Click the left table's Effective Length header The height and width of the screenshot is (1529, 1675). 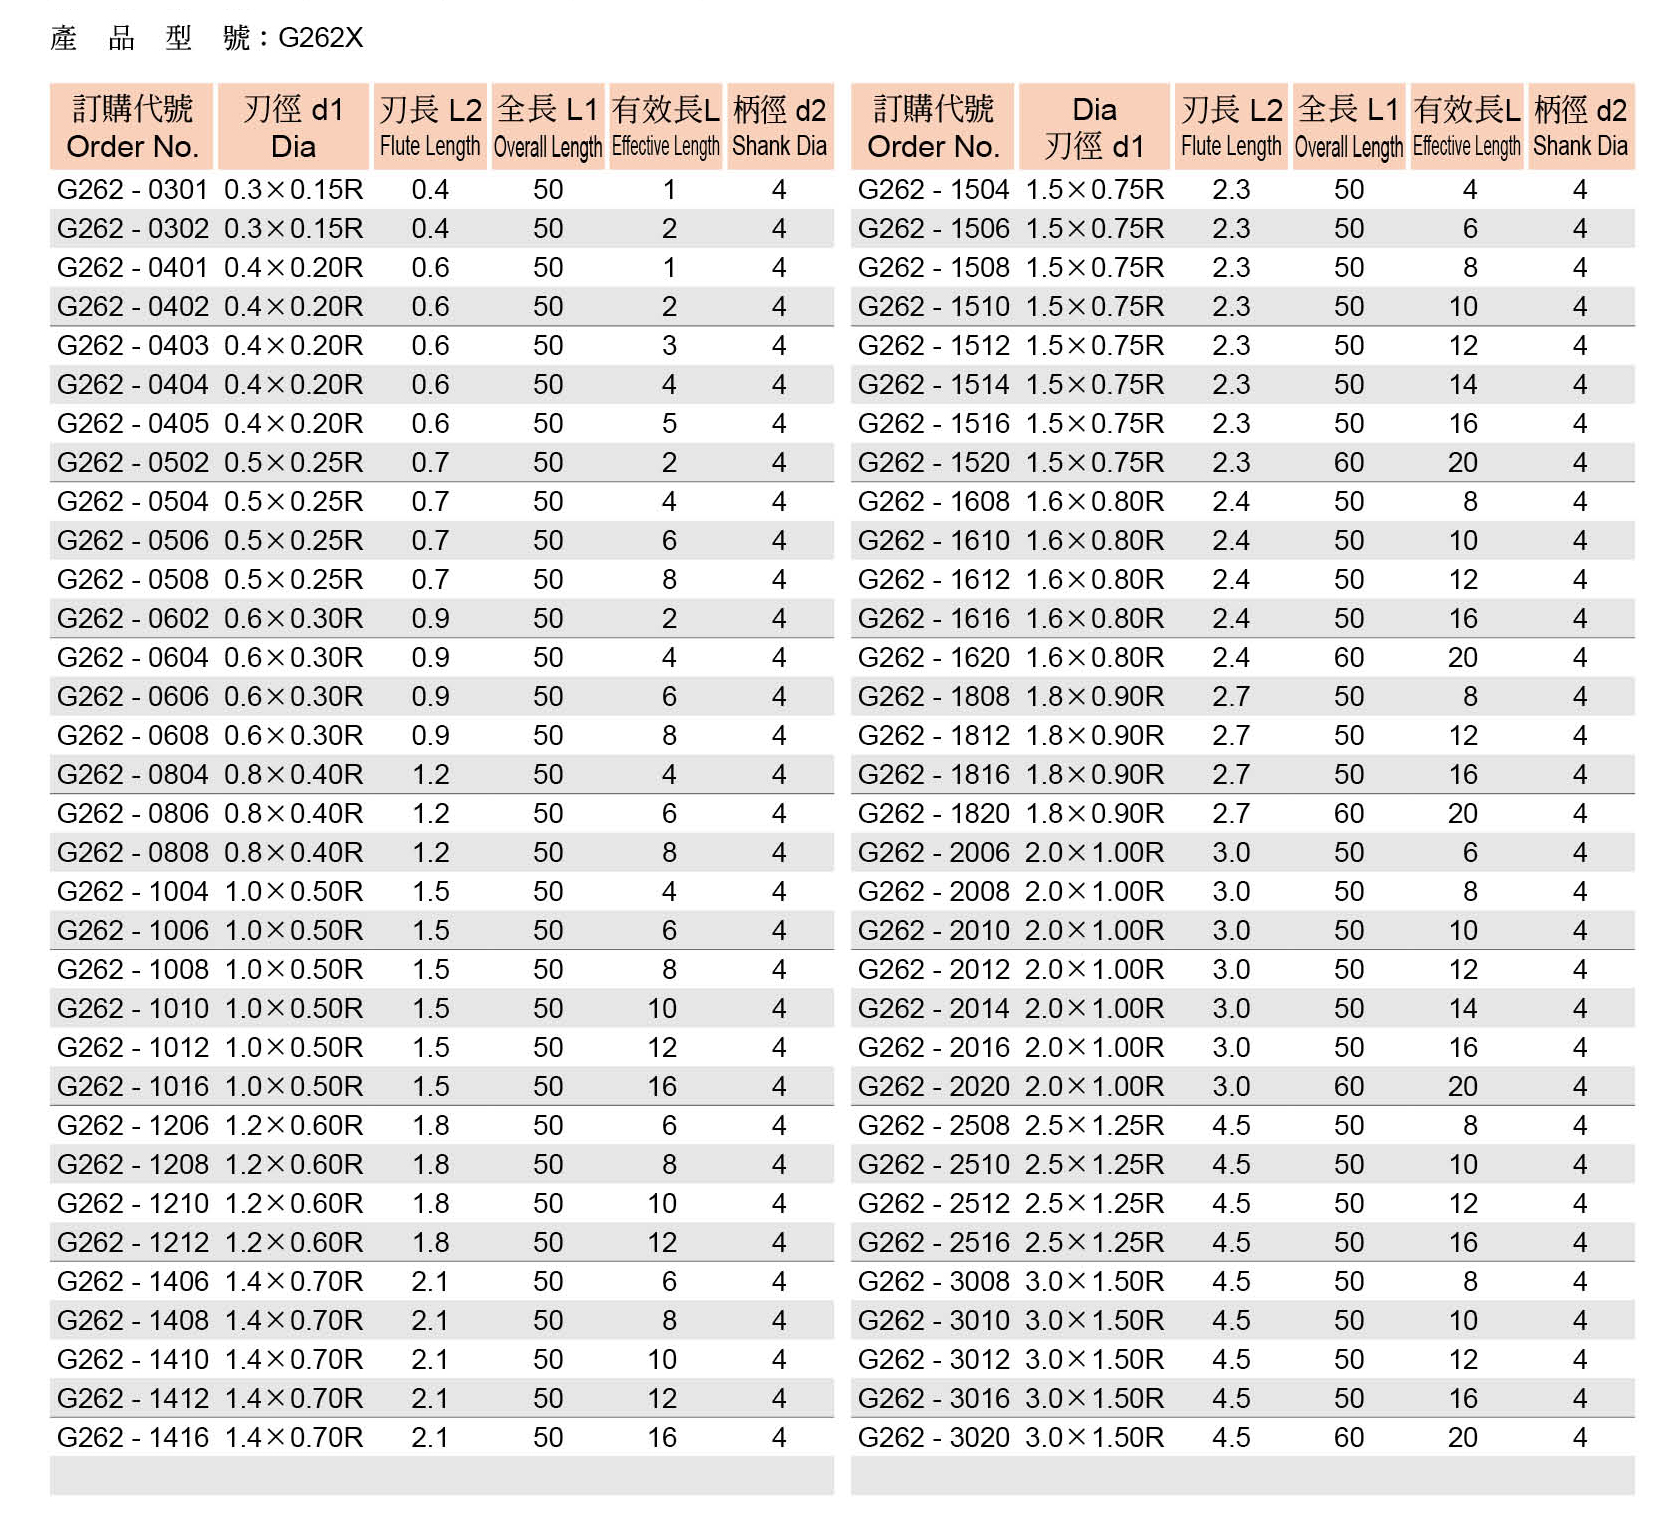(x=666, y=127)
